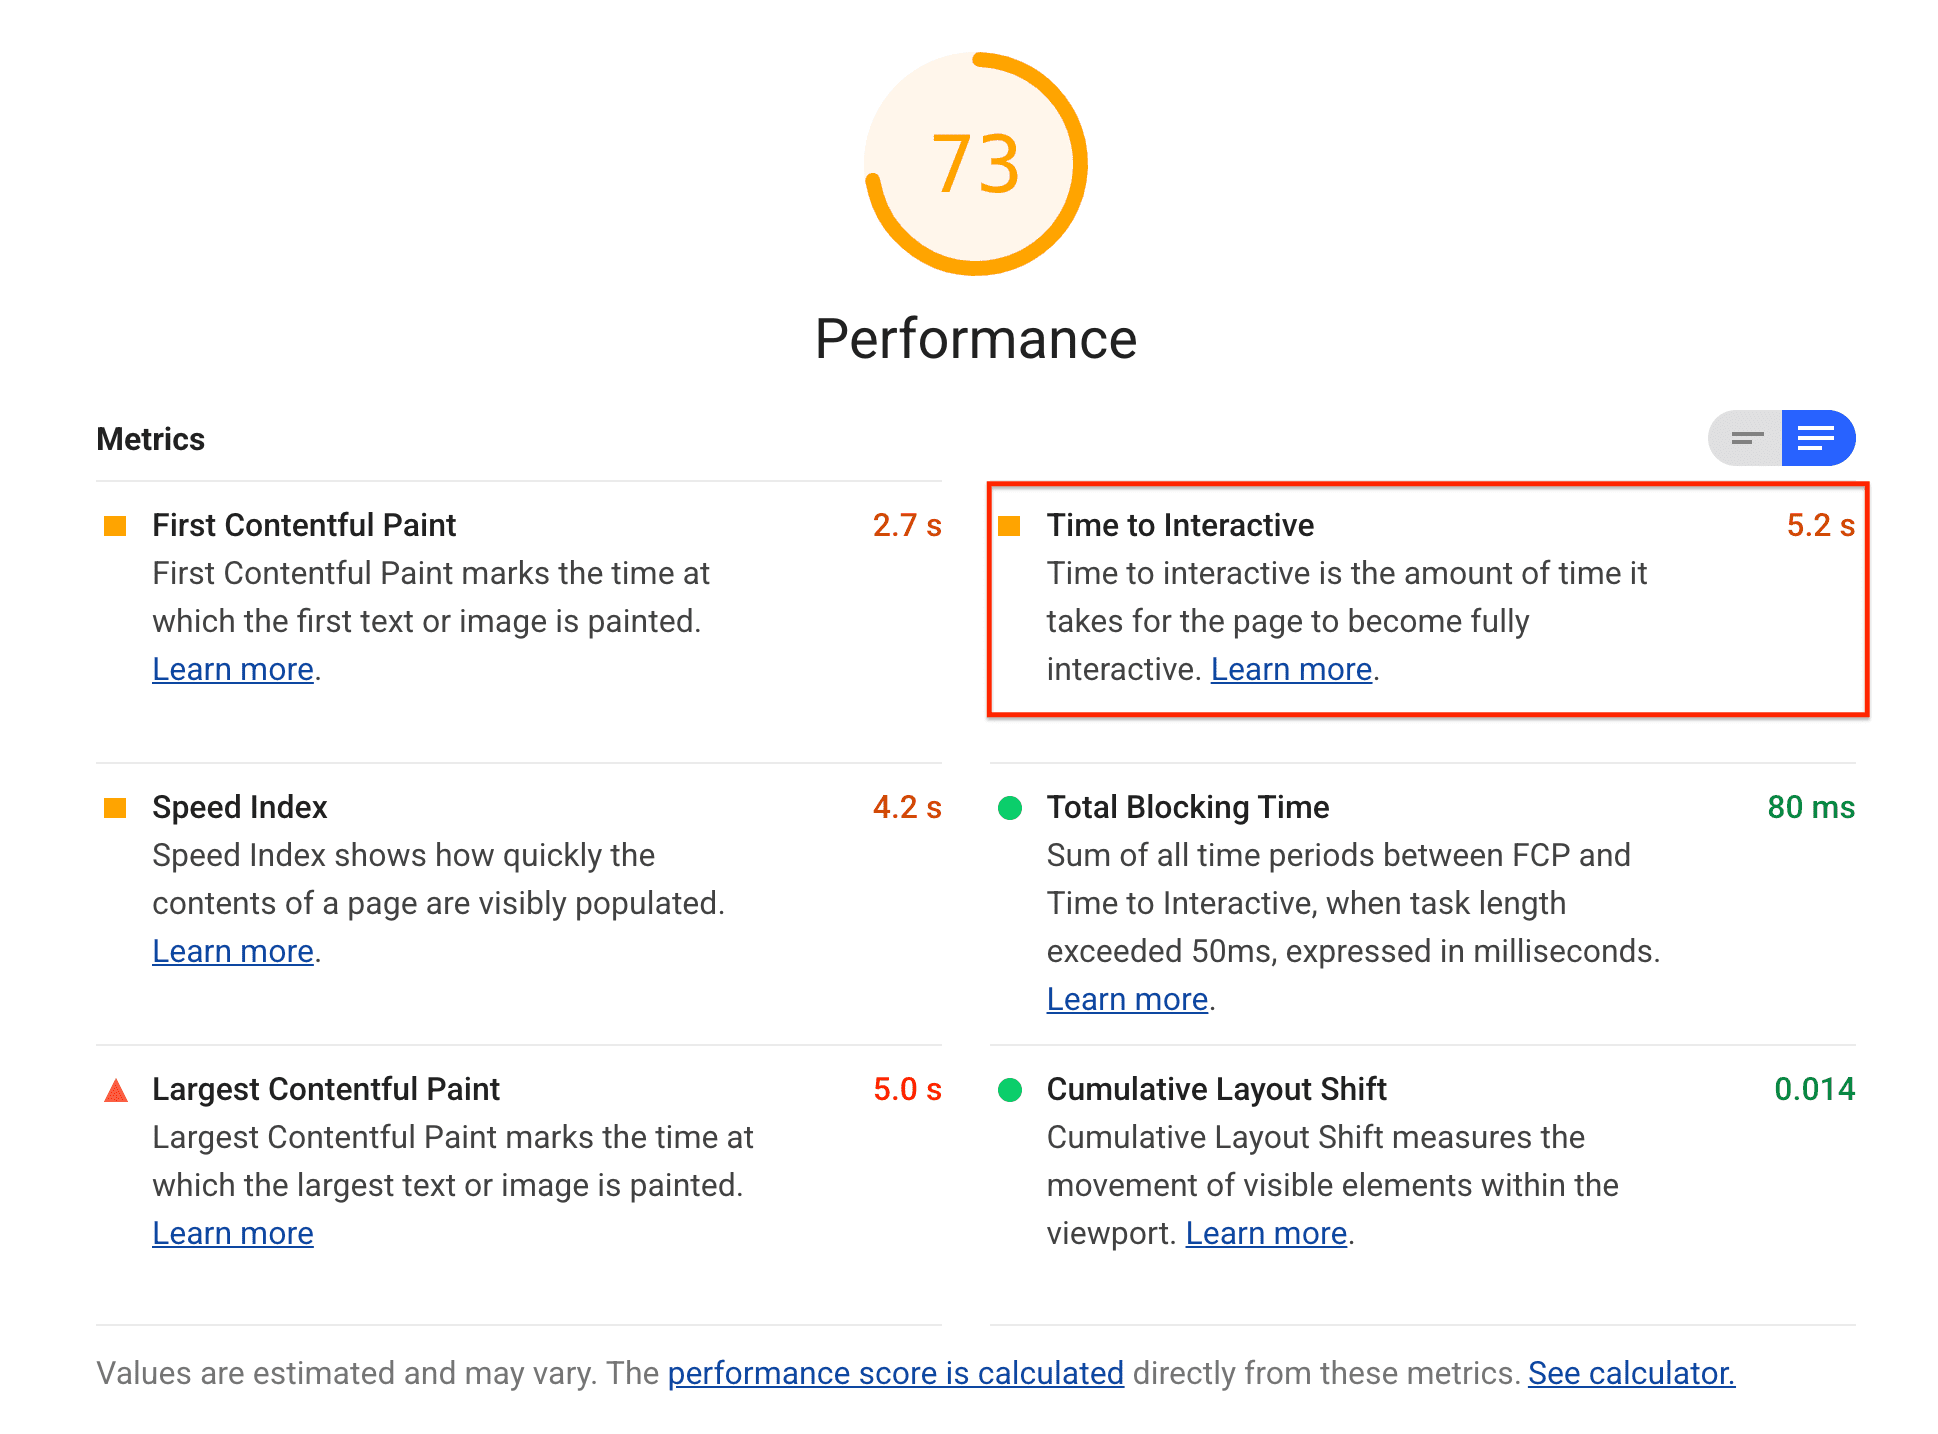Click the Speed Index warning icon
This screenshot has height=1434, width=1938.
(119, 809)
